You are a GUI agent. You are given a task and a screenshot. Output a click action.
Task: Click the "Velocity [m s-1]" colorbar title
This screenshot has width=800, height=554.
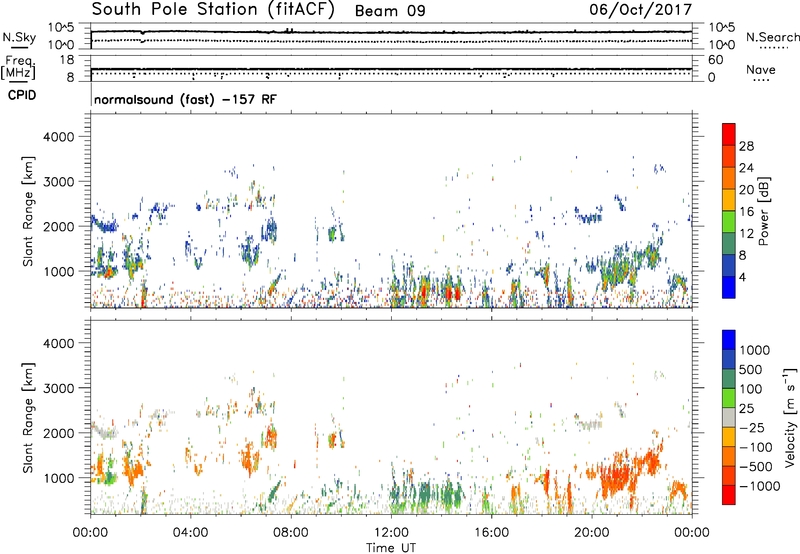pos(790,417)
